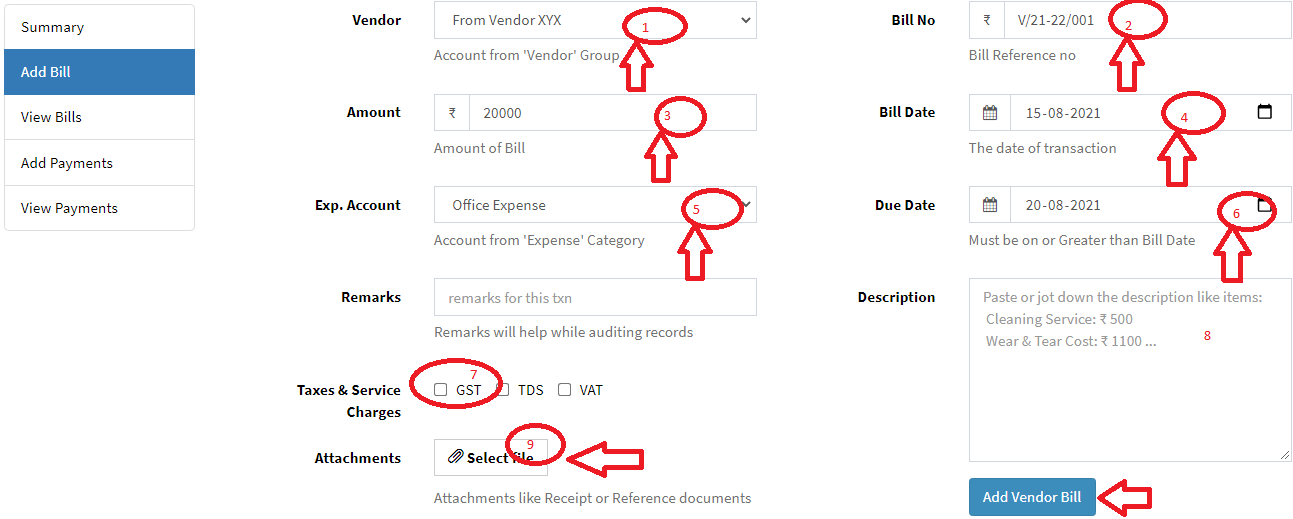The width and height of the screenshot is (1293, 519).
Task: Click the rupee icon in Amount field
Action: (x=452, y=113)
